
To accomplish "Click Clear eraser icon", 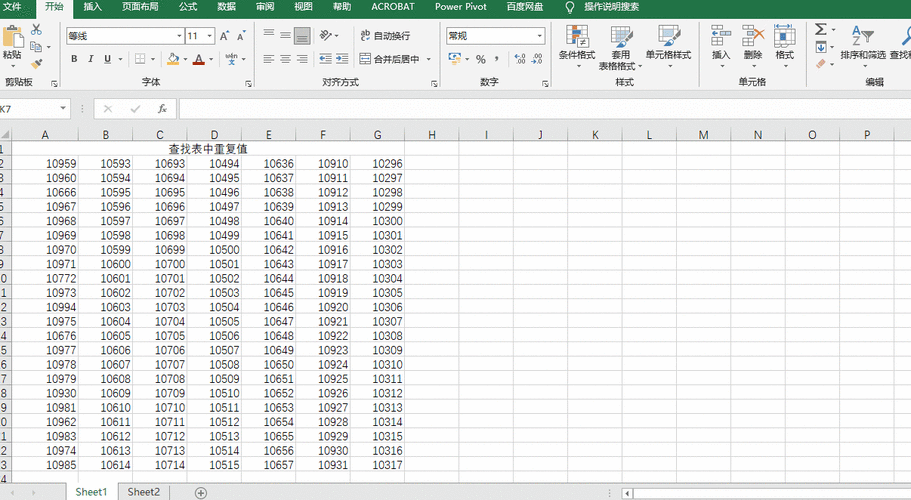I will tap(821, 64).
